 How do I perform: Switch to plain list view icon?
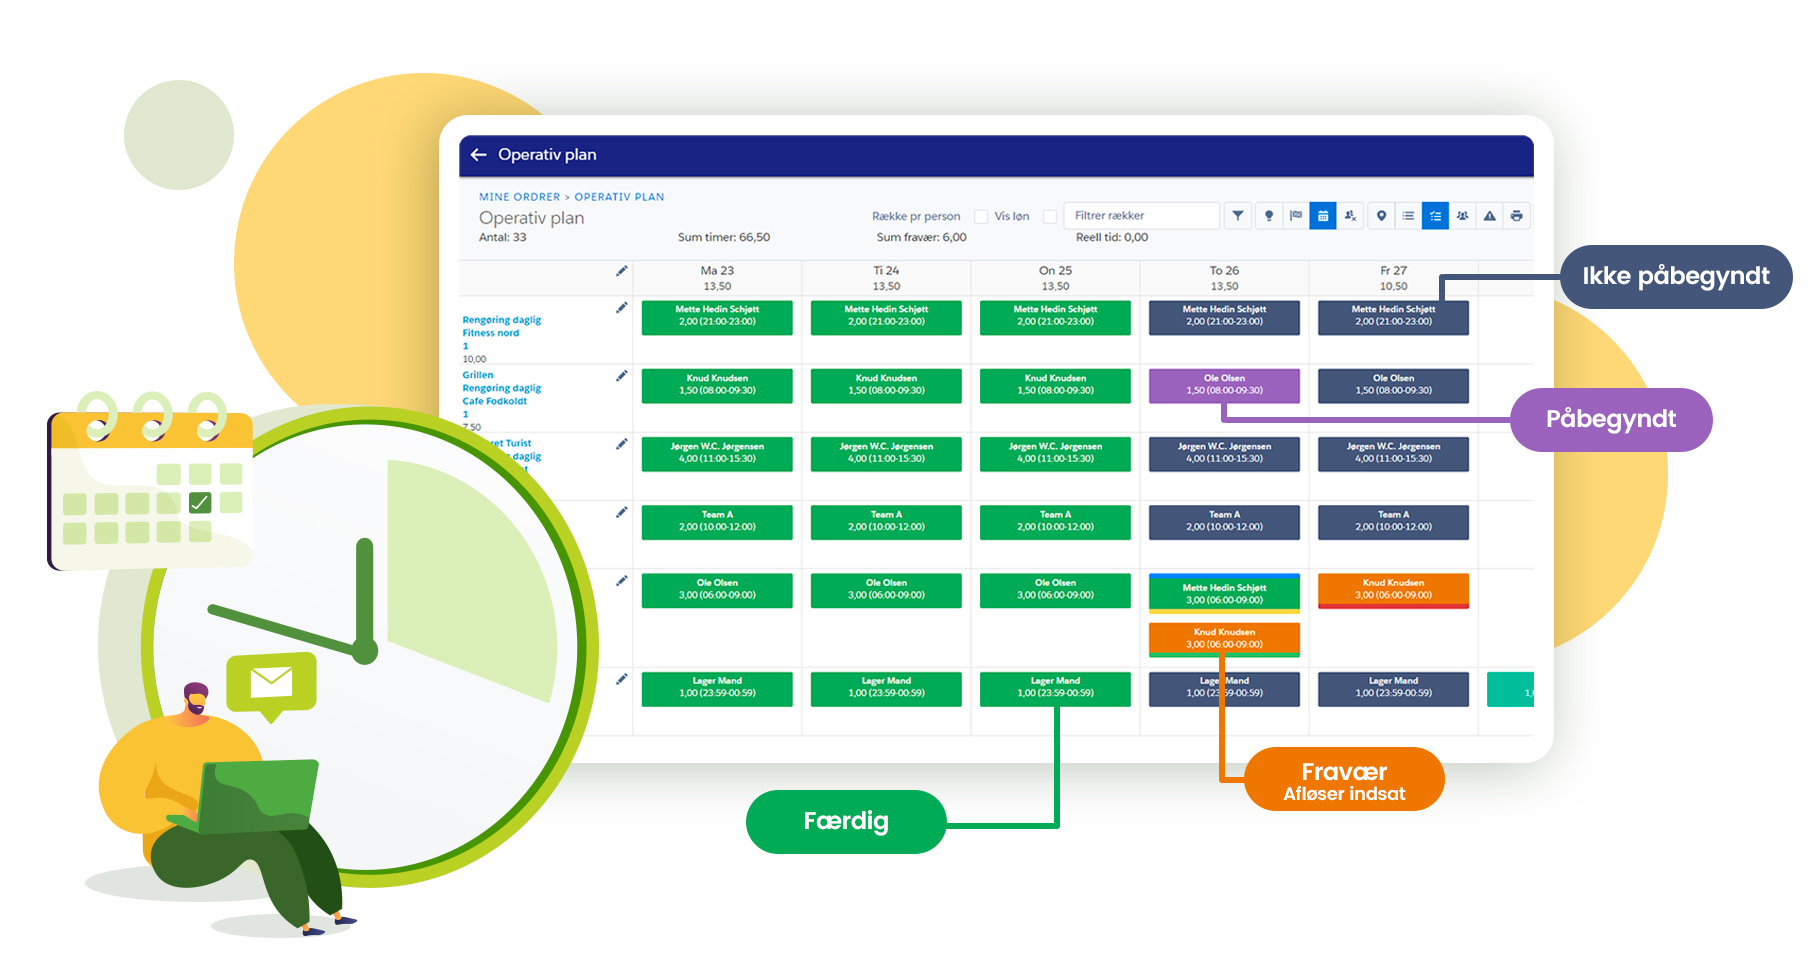pos(1408,216)
